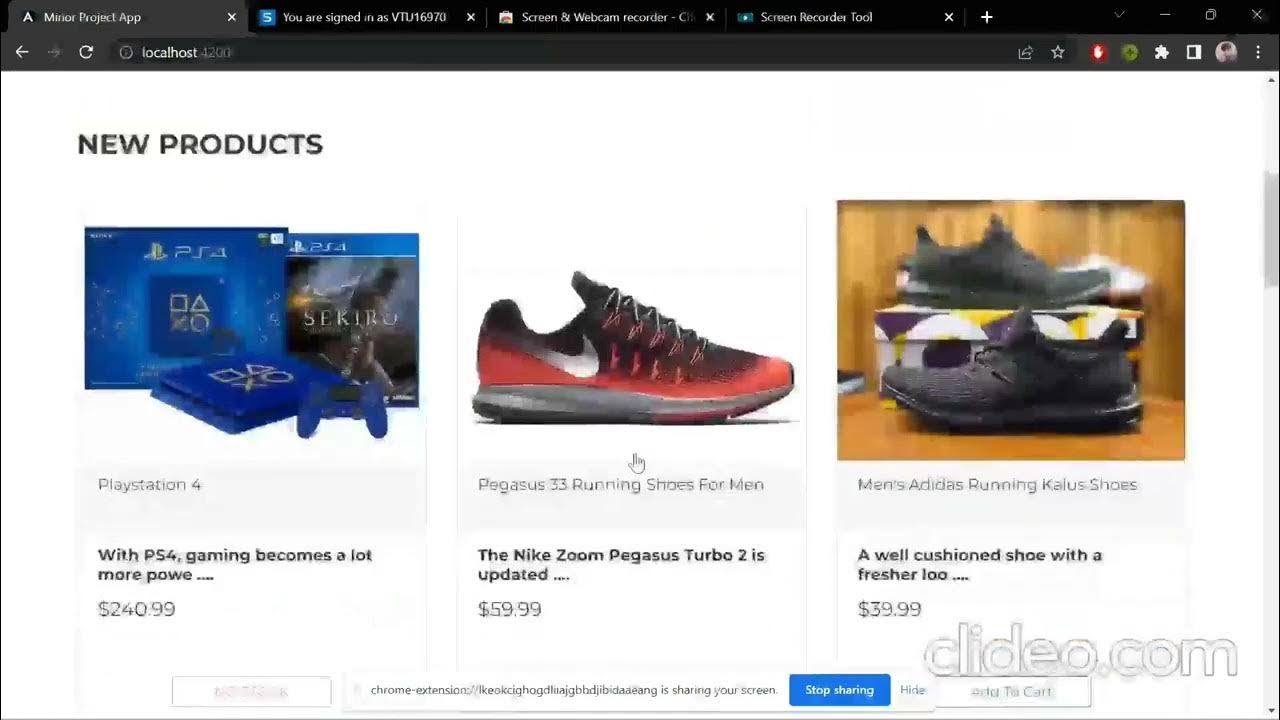Open the Playstation 4 product image
This screenshot has width=1280, height=720.
251,333
